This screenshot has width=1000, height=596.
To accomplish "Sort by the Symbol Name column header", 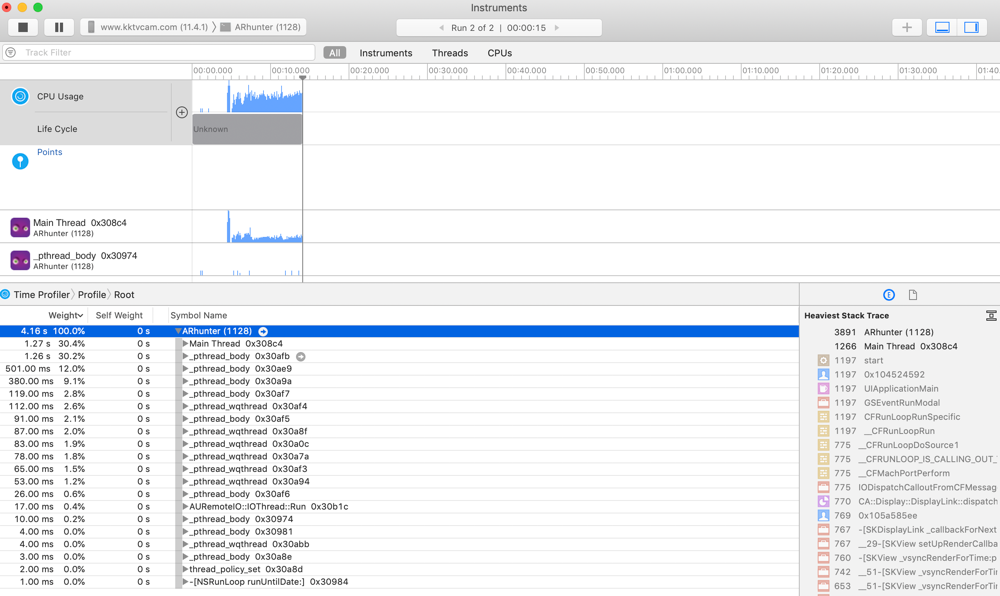I will 198,316.
